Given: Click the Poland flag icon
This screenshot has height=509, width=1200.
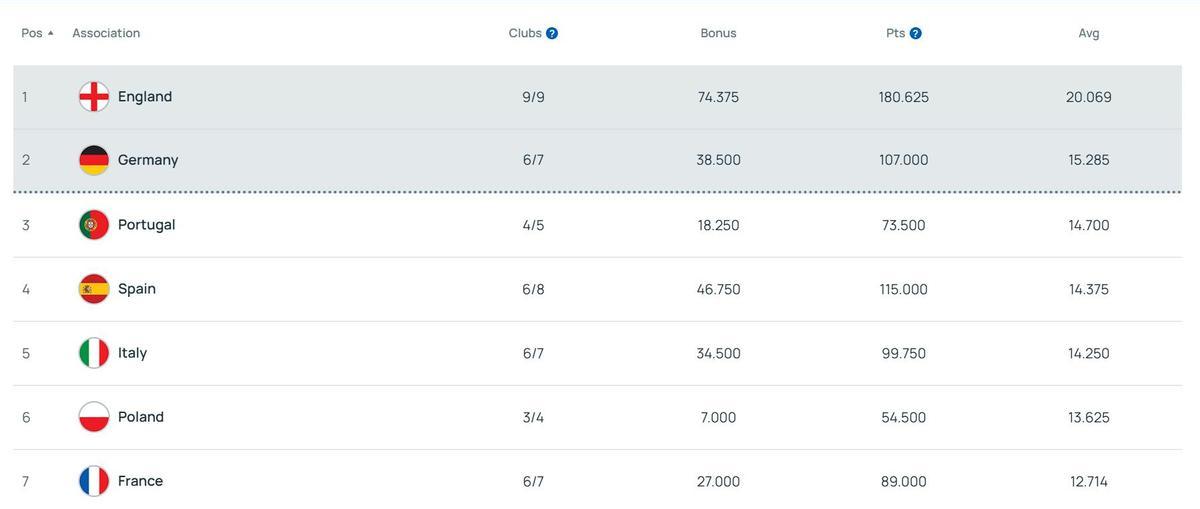Looking at the screenshot, I should pos(94,417).
